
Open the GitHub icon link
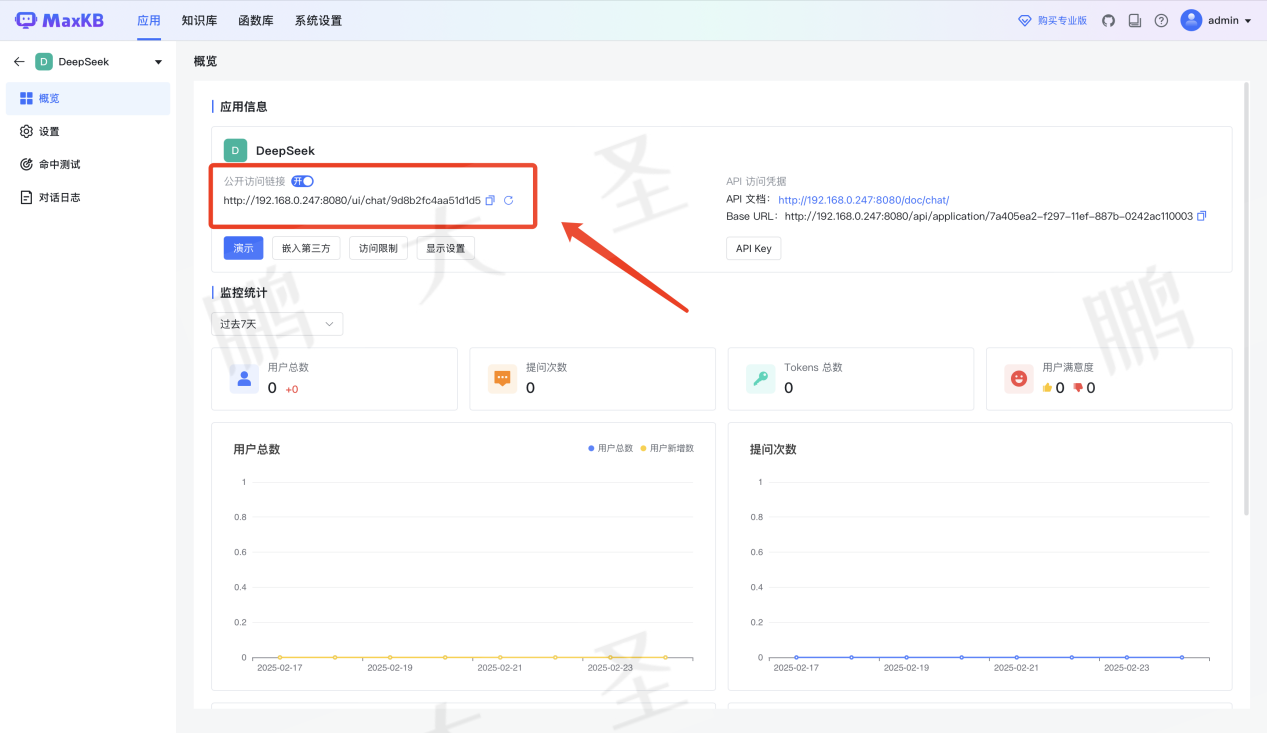[1108, 20]
